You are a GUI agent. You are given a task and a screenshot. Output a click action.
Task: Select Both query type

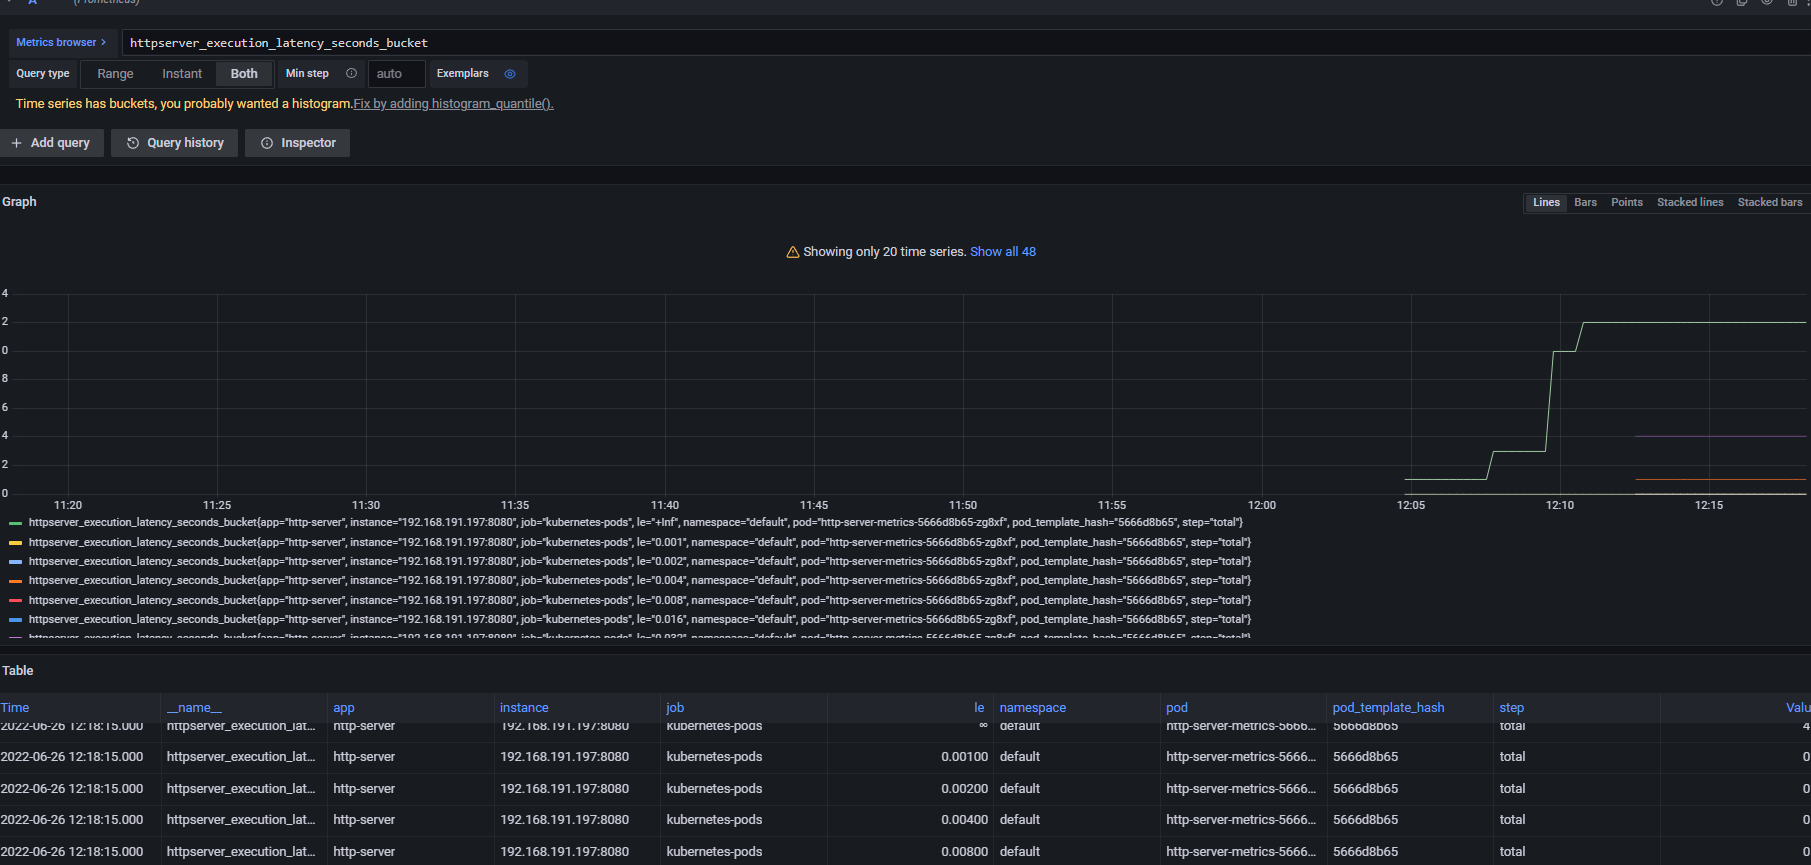(244, 74)
